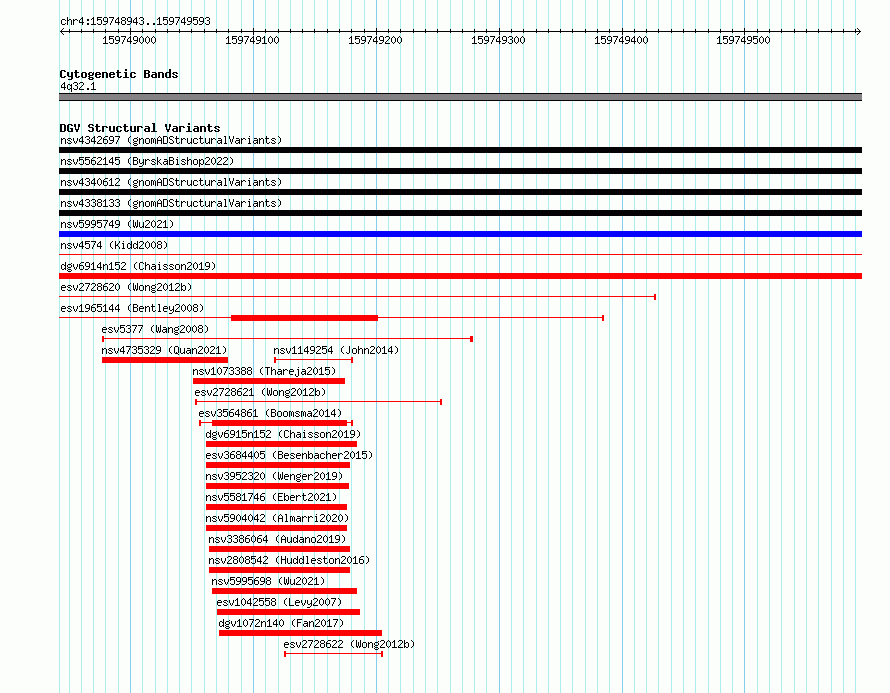
Task: Select nsv4735329 (Quan2021) label
Action: click(x=164, y=350)
